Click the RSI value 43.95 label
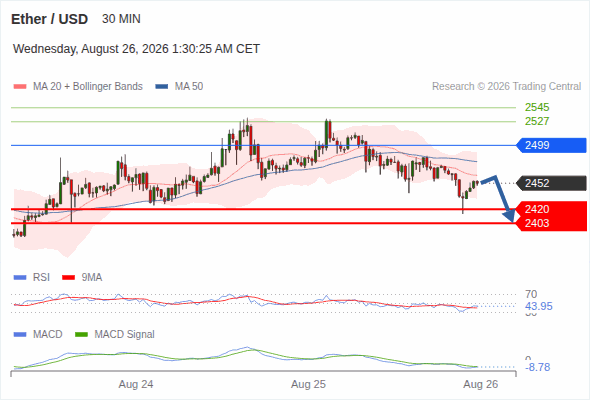590x400 pixels. point(538,306)
